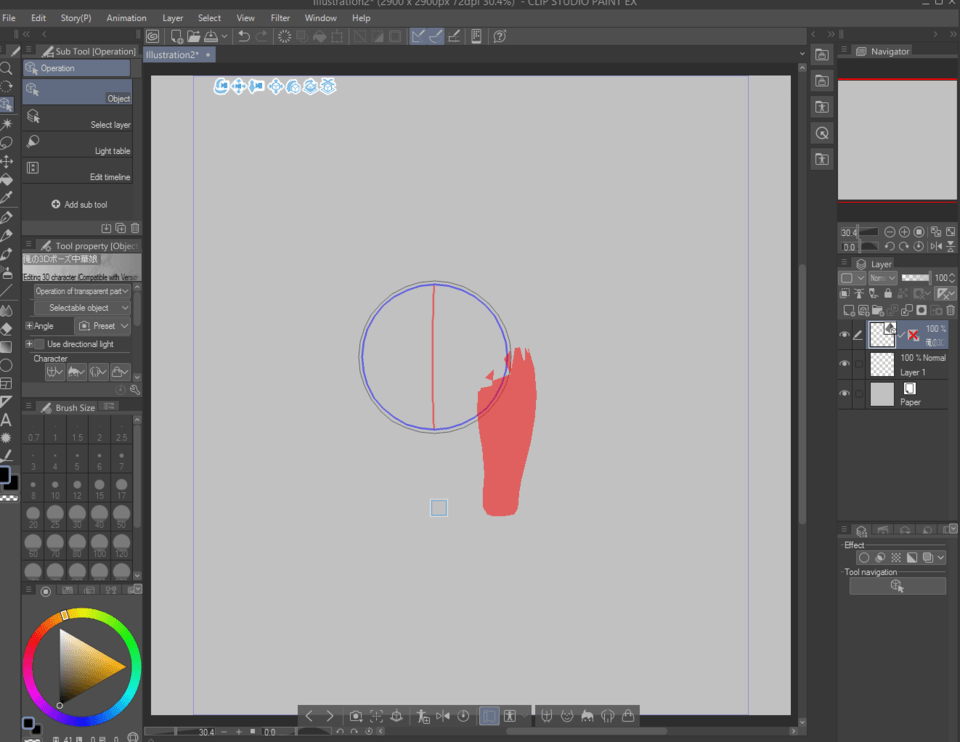Click the camera rotate icon on canvas
Image resolution: width=960 pixels, height=742 pixels.
[x=221, y=86]
